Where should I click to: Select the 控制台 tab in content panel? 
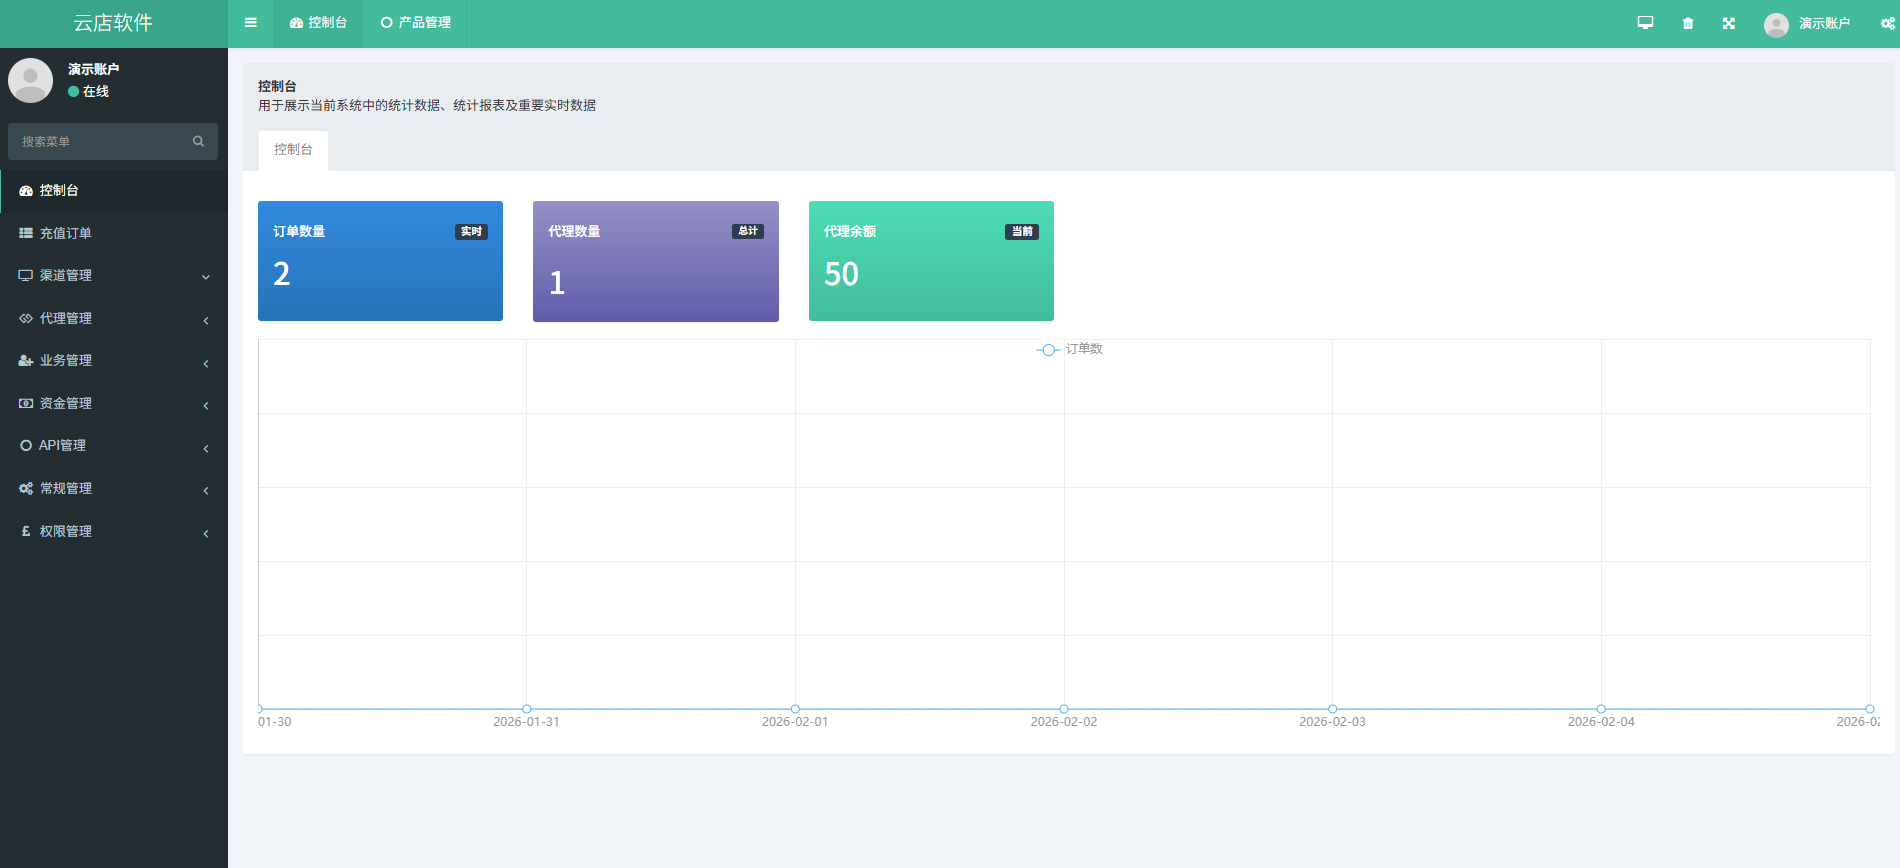[293, 150]
